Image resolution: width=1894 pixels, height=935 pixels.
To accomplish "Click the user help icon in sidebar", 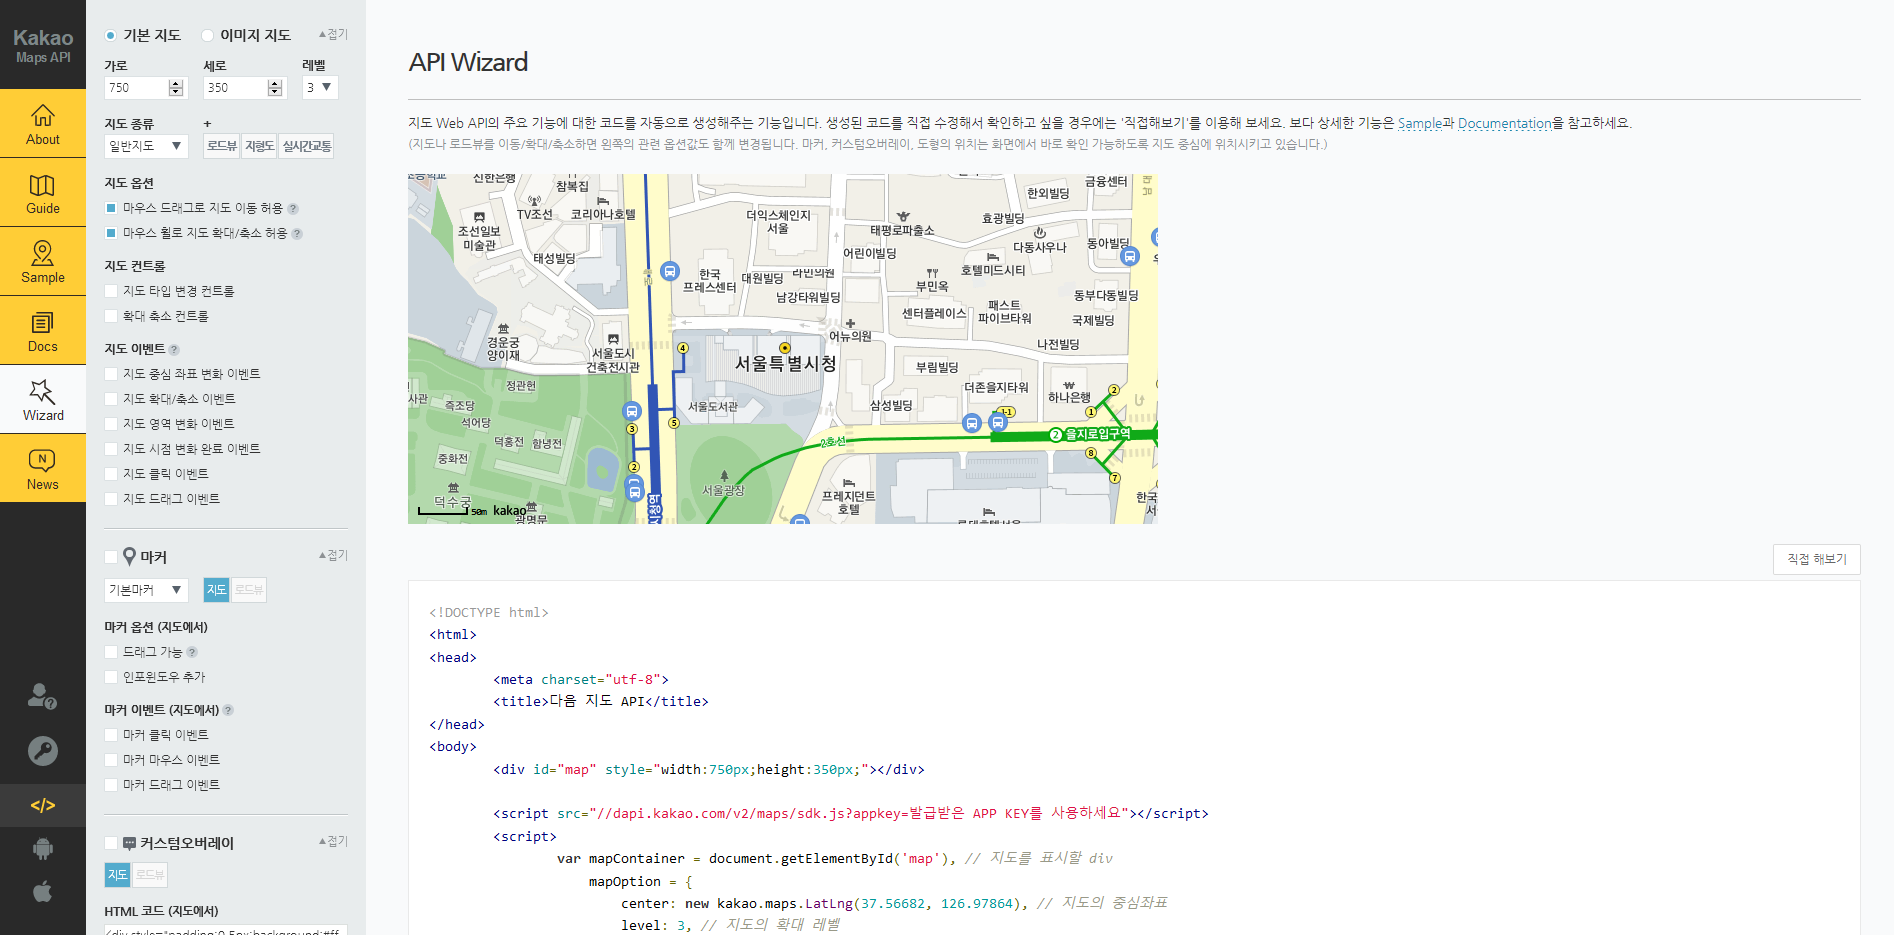I will [x=42, y=696].
